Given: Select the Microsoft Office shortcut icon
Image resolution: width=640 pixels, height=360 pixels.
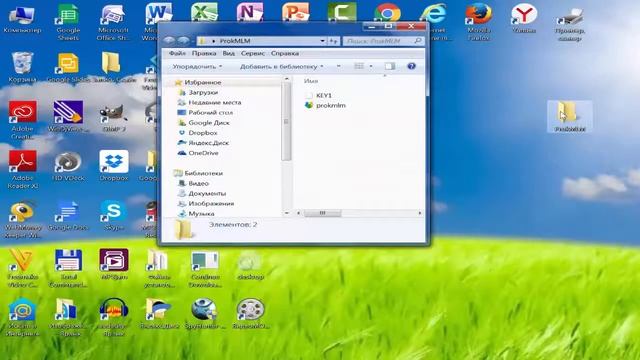Looking at the screenshot, I should [x=113, y=22].
